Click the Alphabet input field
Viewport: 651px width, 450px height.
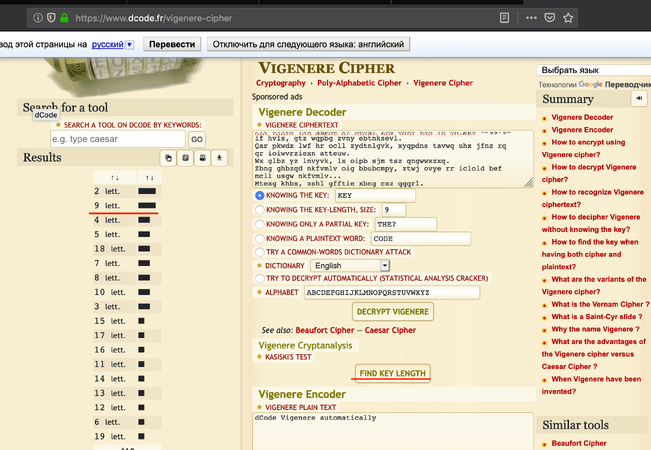[x=392, y=292]
